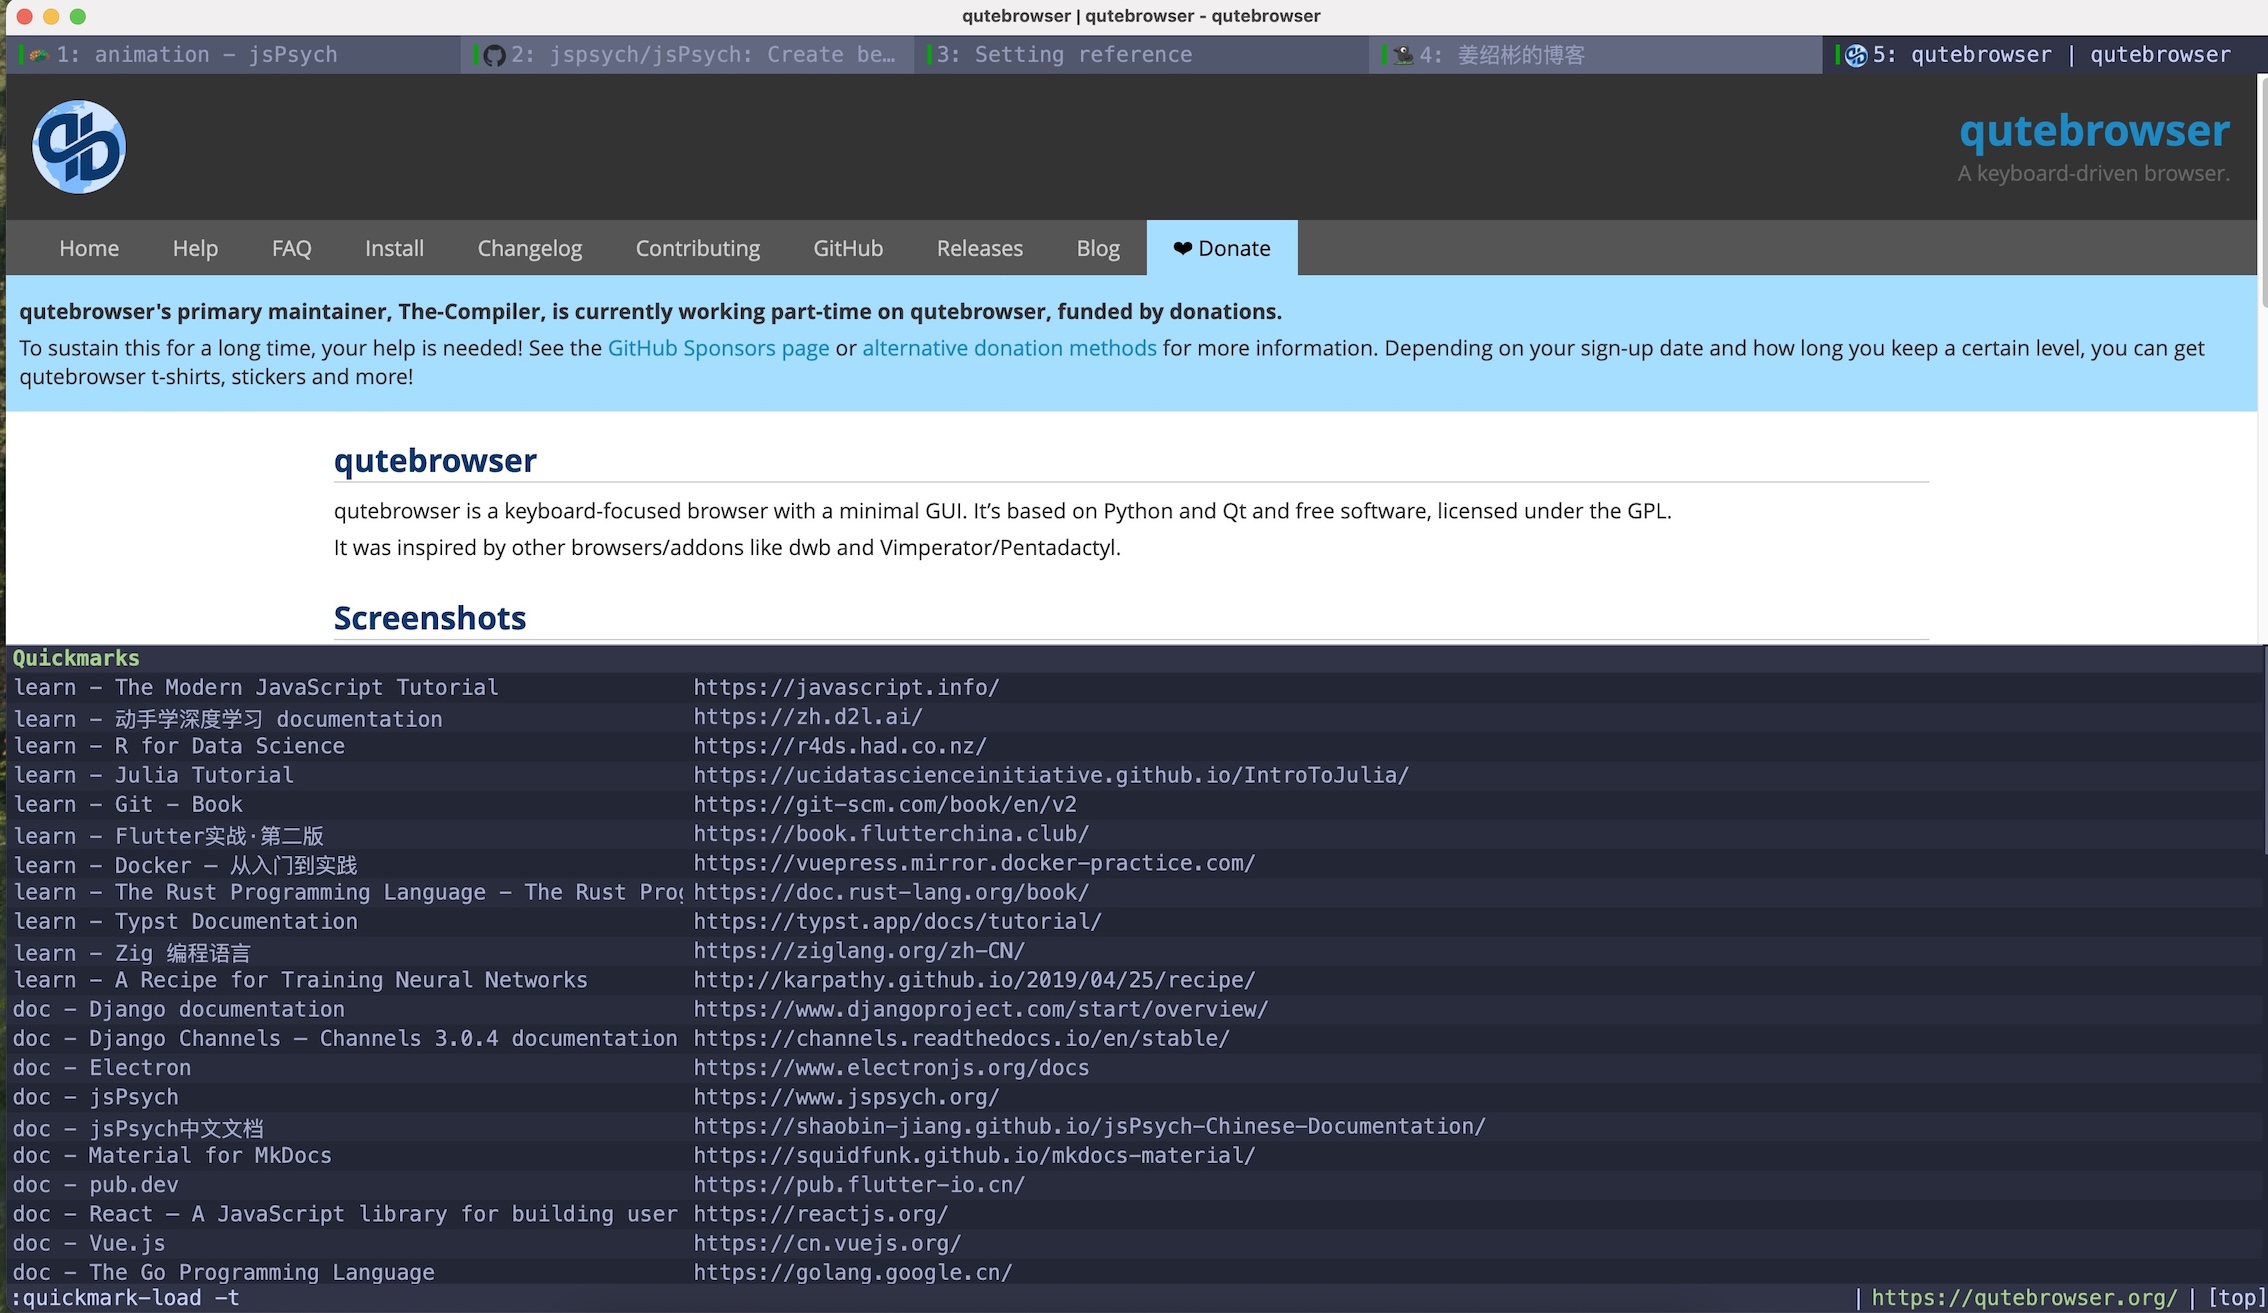Click the qutebrowser globe logo
Image resolution: width=2268 pixels, height=1313 pixels.
pos(79,146)
